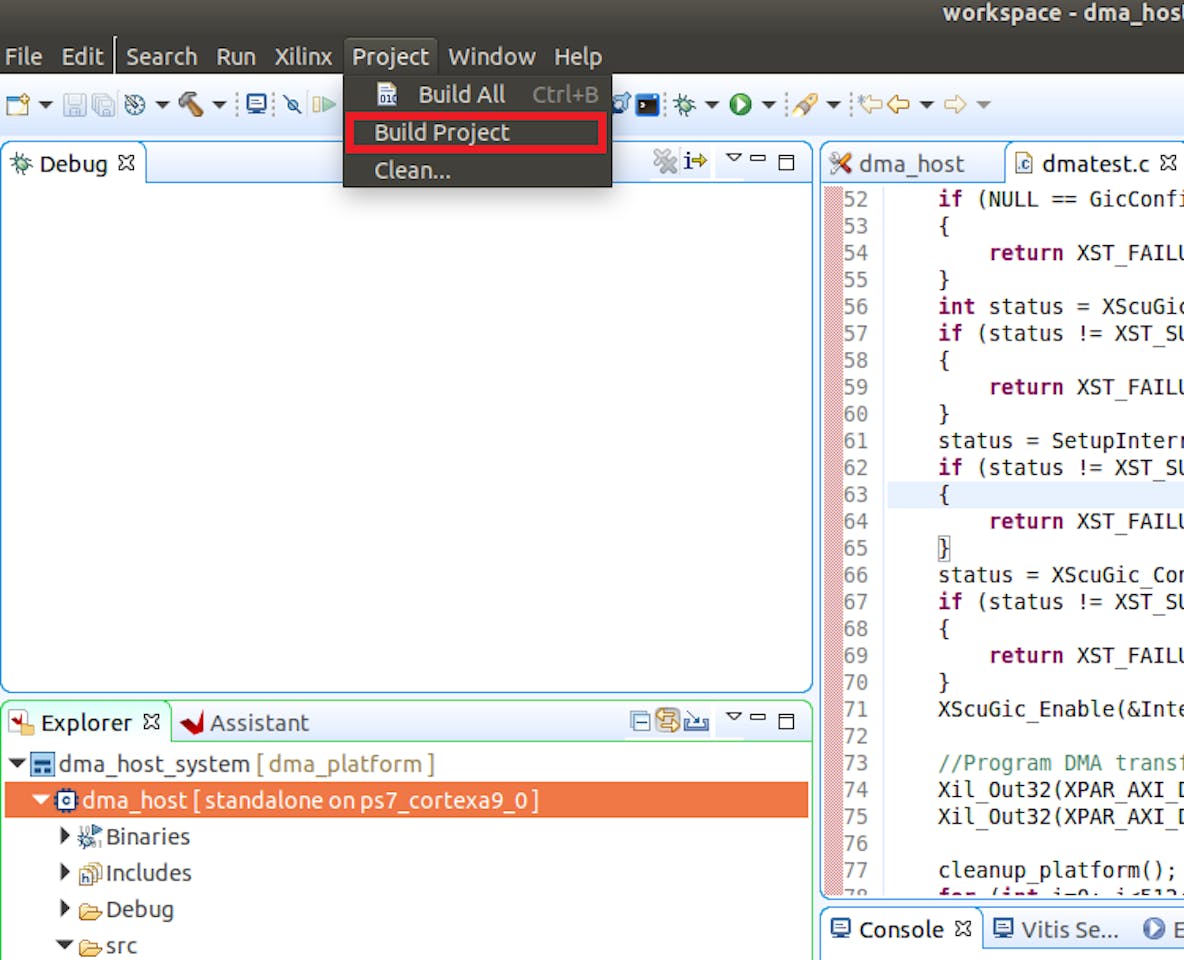Open the Run dropdown arrow

768,104
